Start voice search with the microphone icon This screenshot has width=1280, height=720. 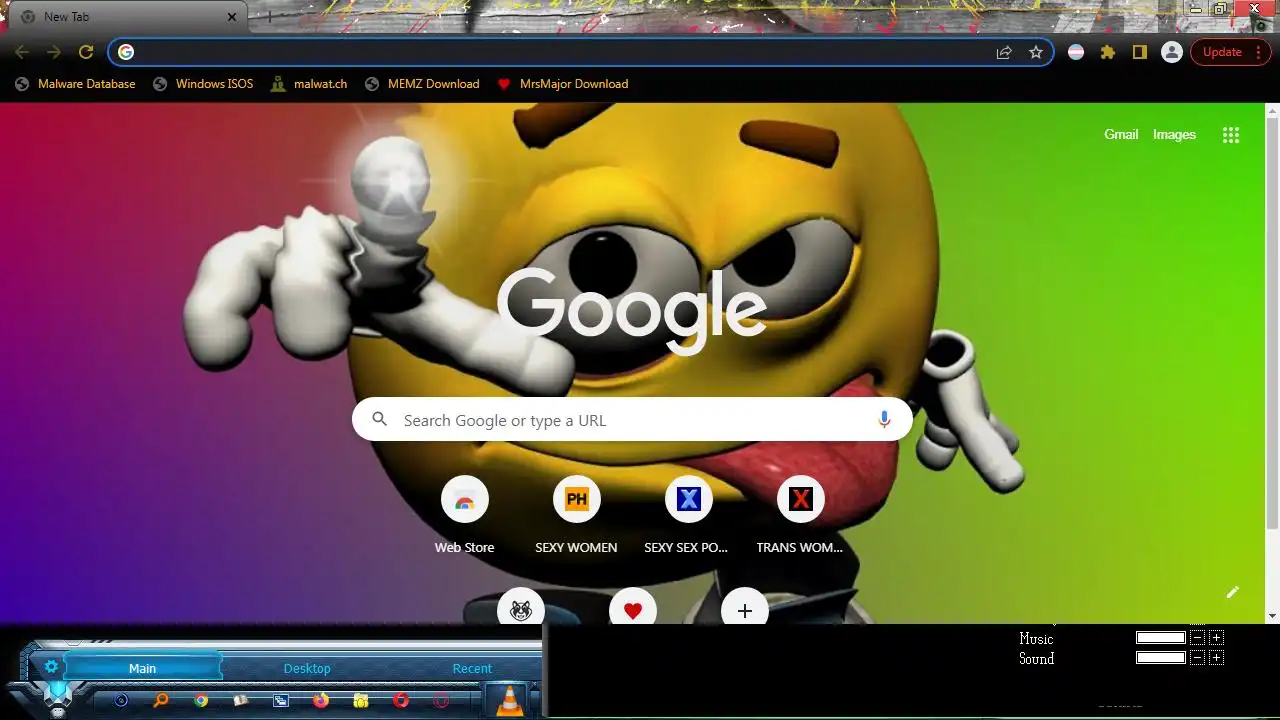click(x=884, y=420)
